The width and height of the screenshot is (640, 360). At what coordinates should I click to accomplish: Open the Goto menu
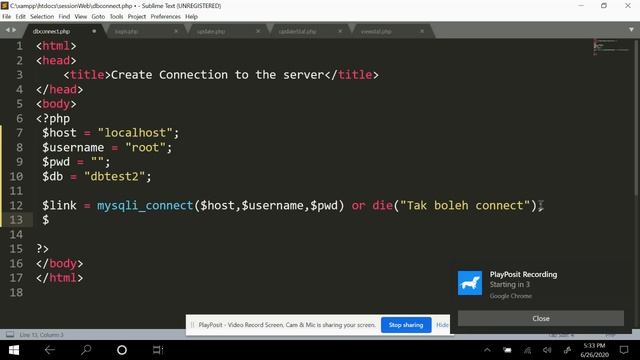tap(98, 17)
